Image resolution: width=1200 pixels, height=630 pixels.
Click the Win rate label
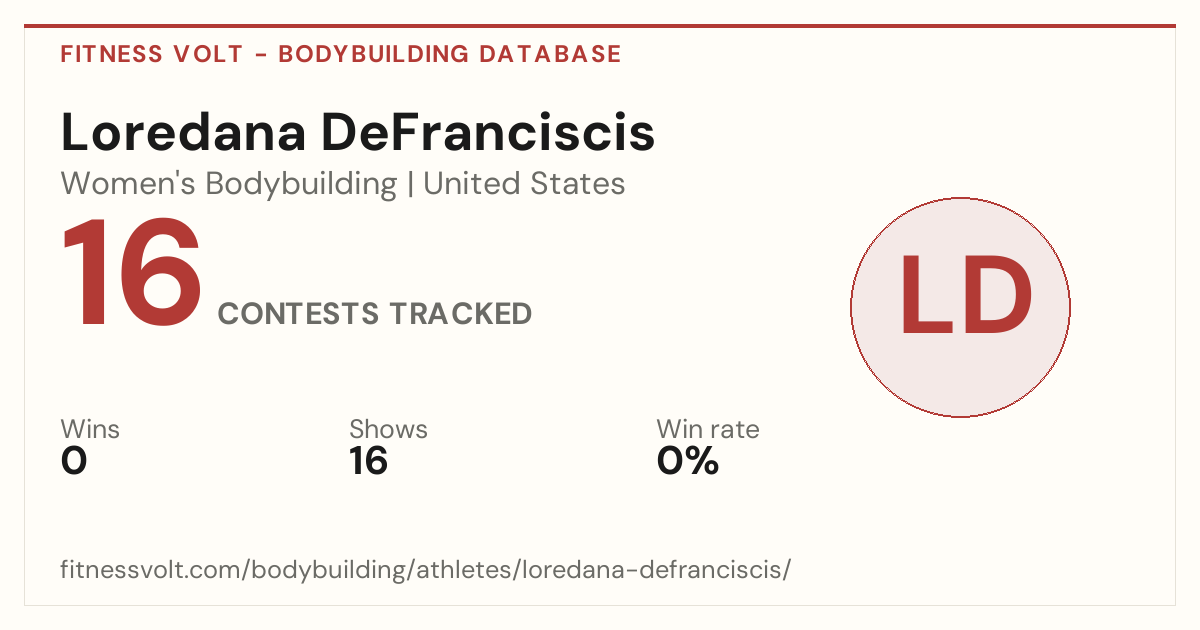(708, 430)
